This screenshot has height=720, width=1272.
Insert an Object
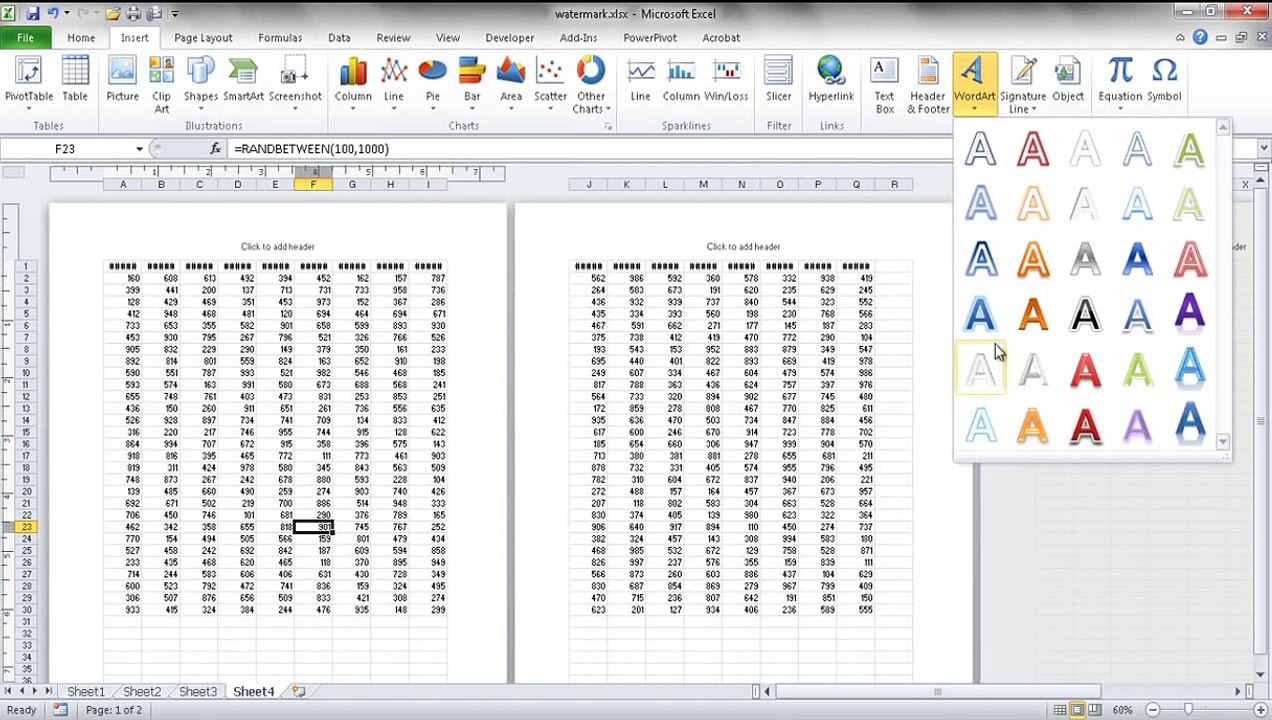1068,81
